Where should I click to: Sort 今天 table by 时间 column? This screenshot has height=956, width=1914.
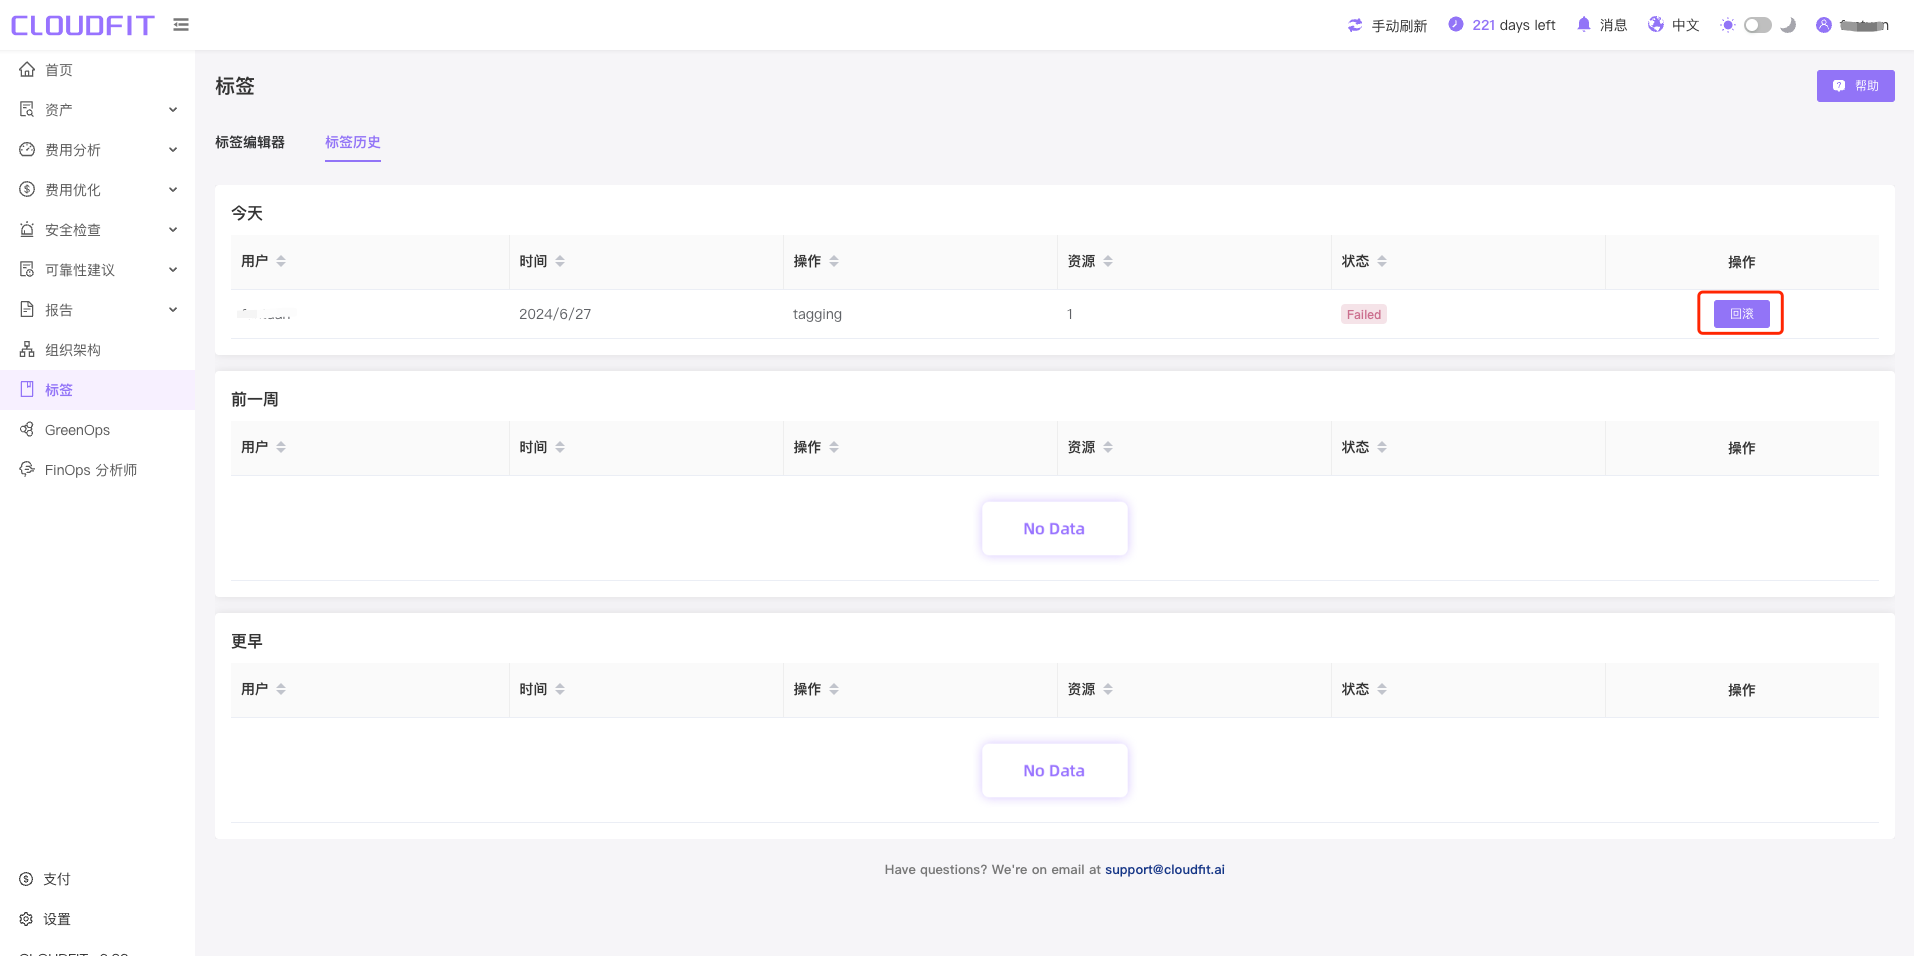click(x=560, y=261)
